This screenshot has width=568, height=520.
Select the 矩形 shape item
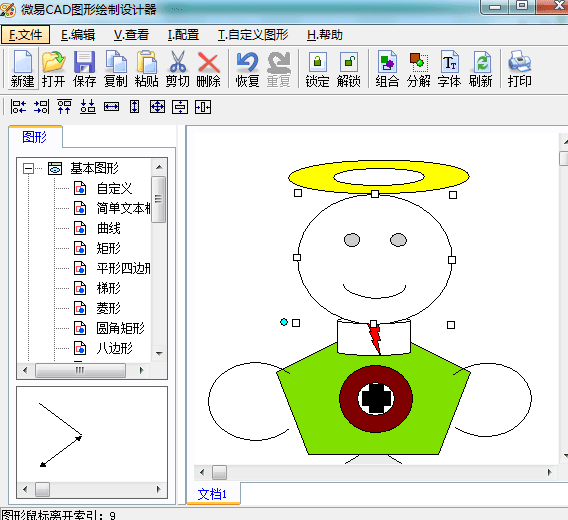coord(109,248)
